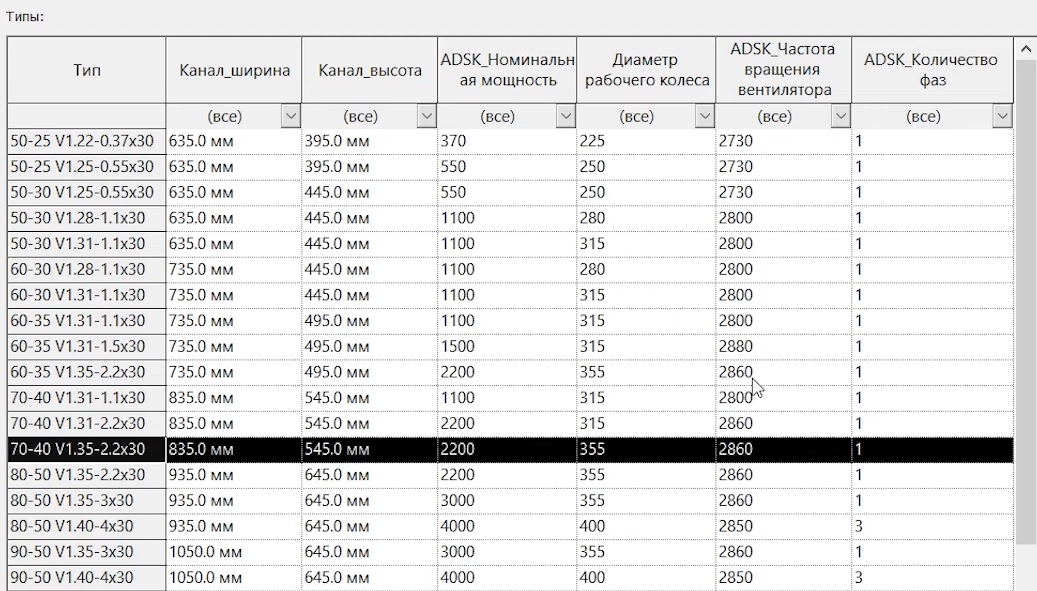Screen dimensions: 1037x591
Task: Click power cell 1500 in 60-35 V1.31-1.5x30 row
Action: click(x=506, y=346)
